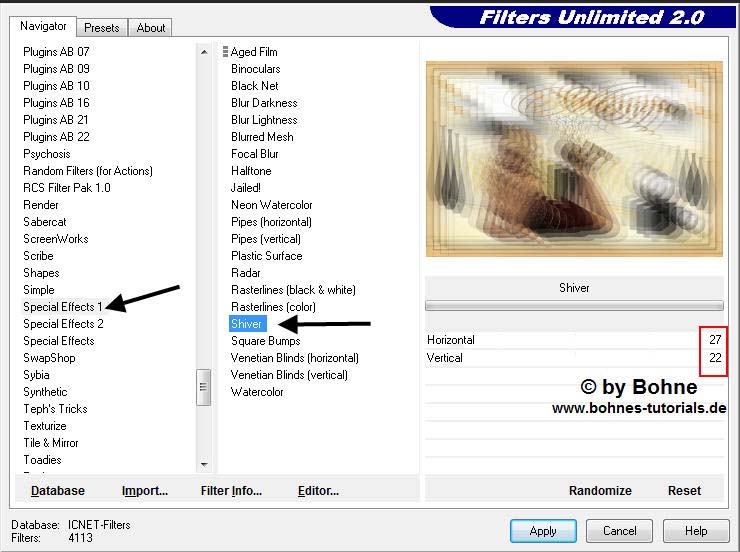The image size is (740, 552).
Task: Choose the Shiver filter
Action: pos(247,324)
